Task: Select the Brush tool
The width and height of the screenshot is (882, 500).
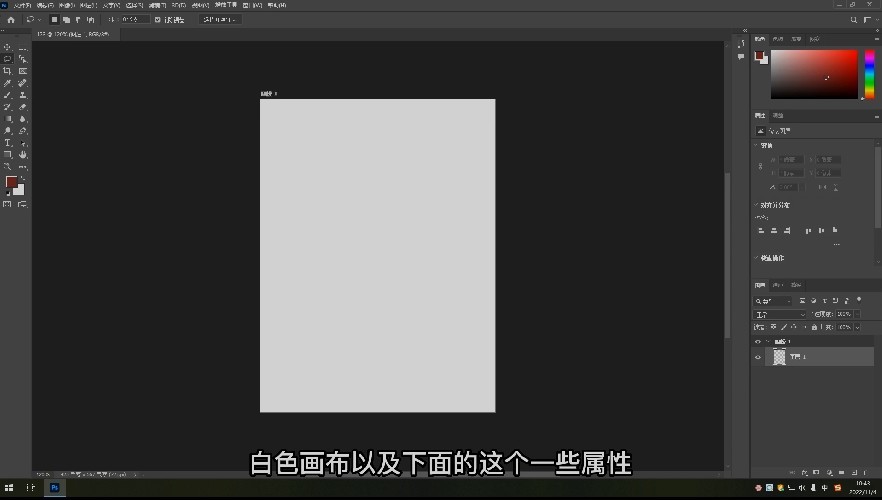Action: [x=7, y=95]
